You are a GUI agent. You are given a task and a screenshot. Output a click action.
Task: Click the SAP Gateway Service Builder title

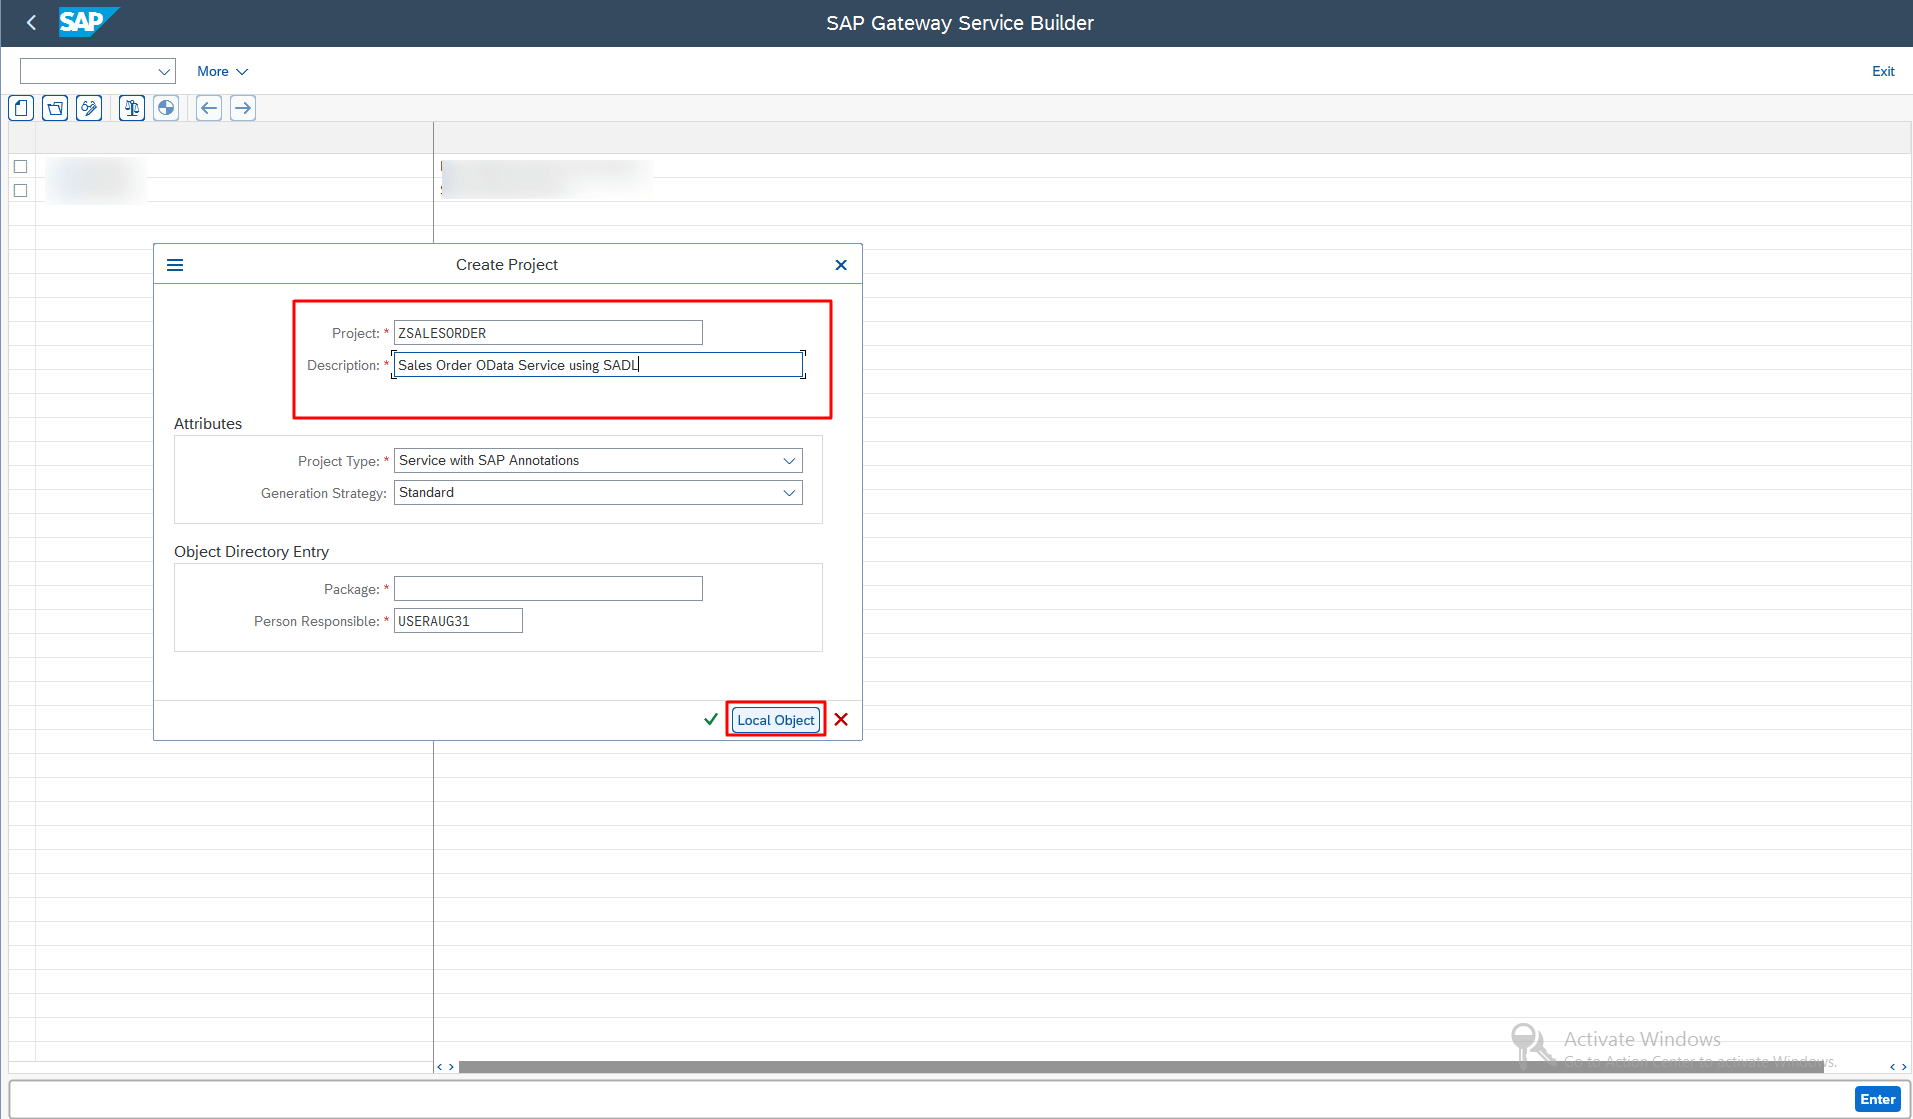(x=960, y=23)
